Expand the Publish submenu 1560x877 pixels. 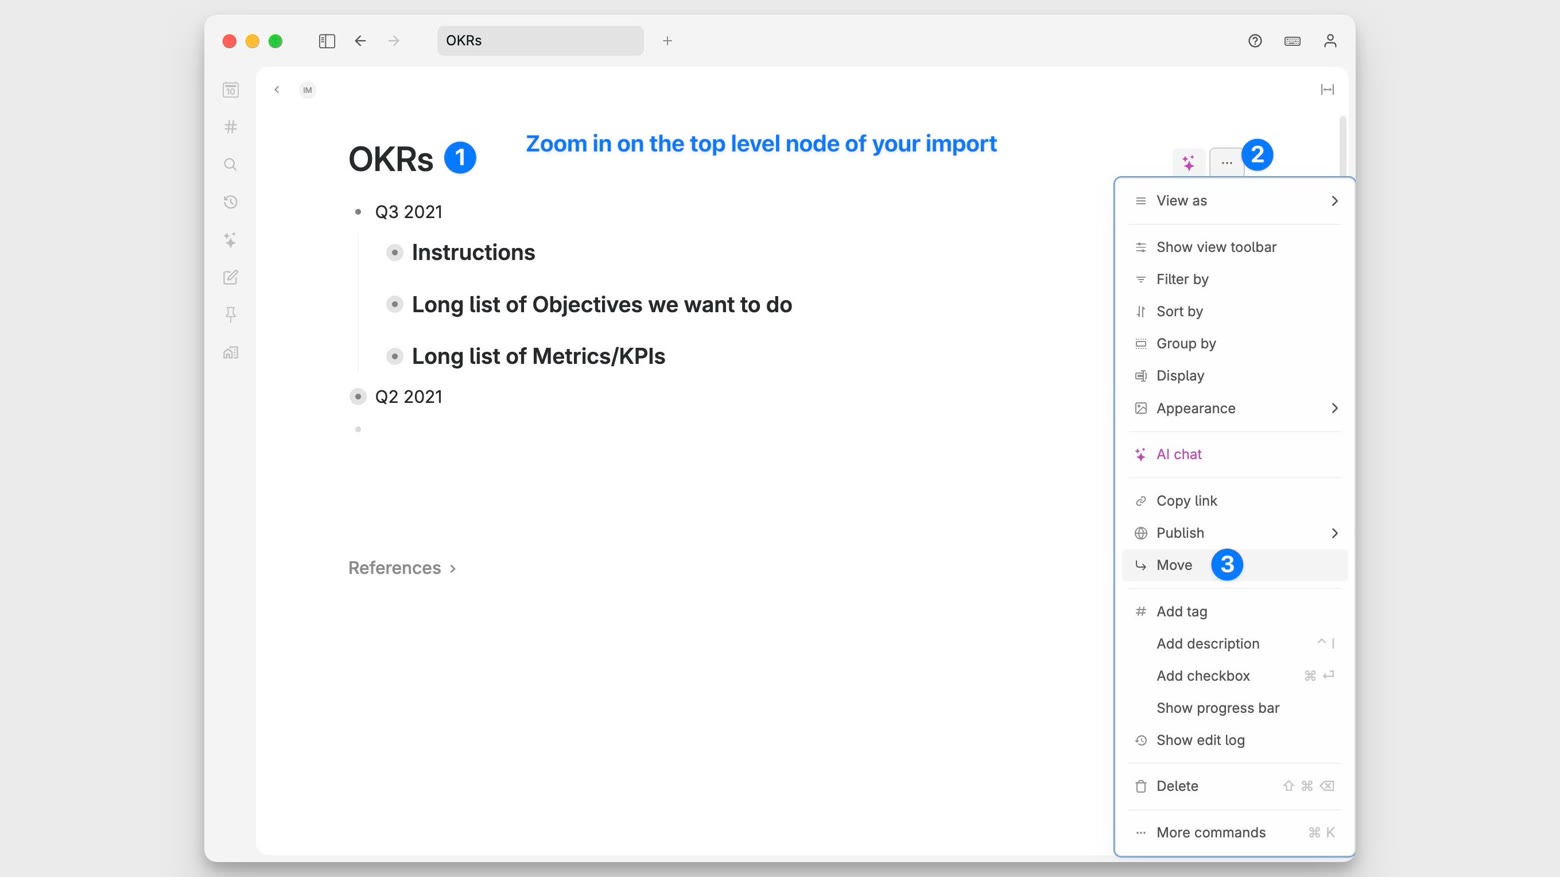coord(1235,533)
